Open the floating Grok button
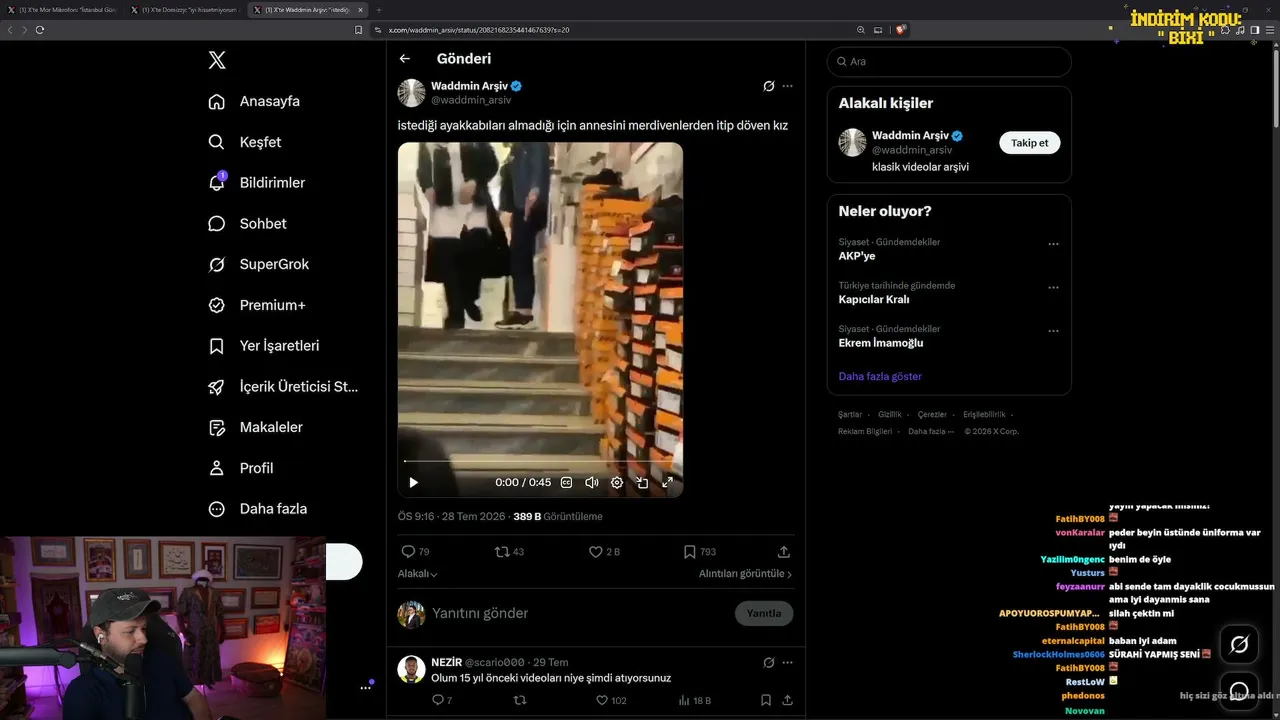Viewport: 1280px width, 720px height. tap(1239, 645)
